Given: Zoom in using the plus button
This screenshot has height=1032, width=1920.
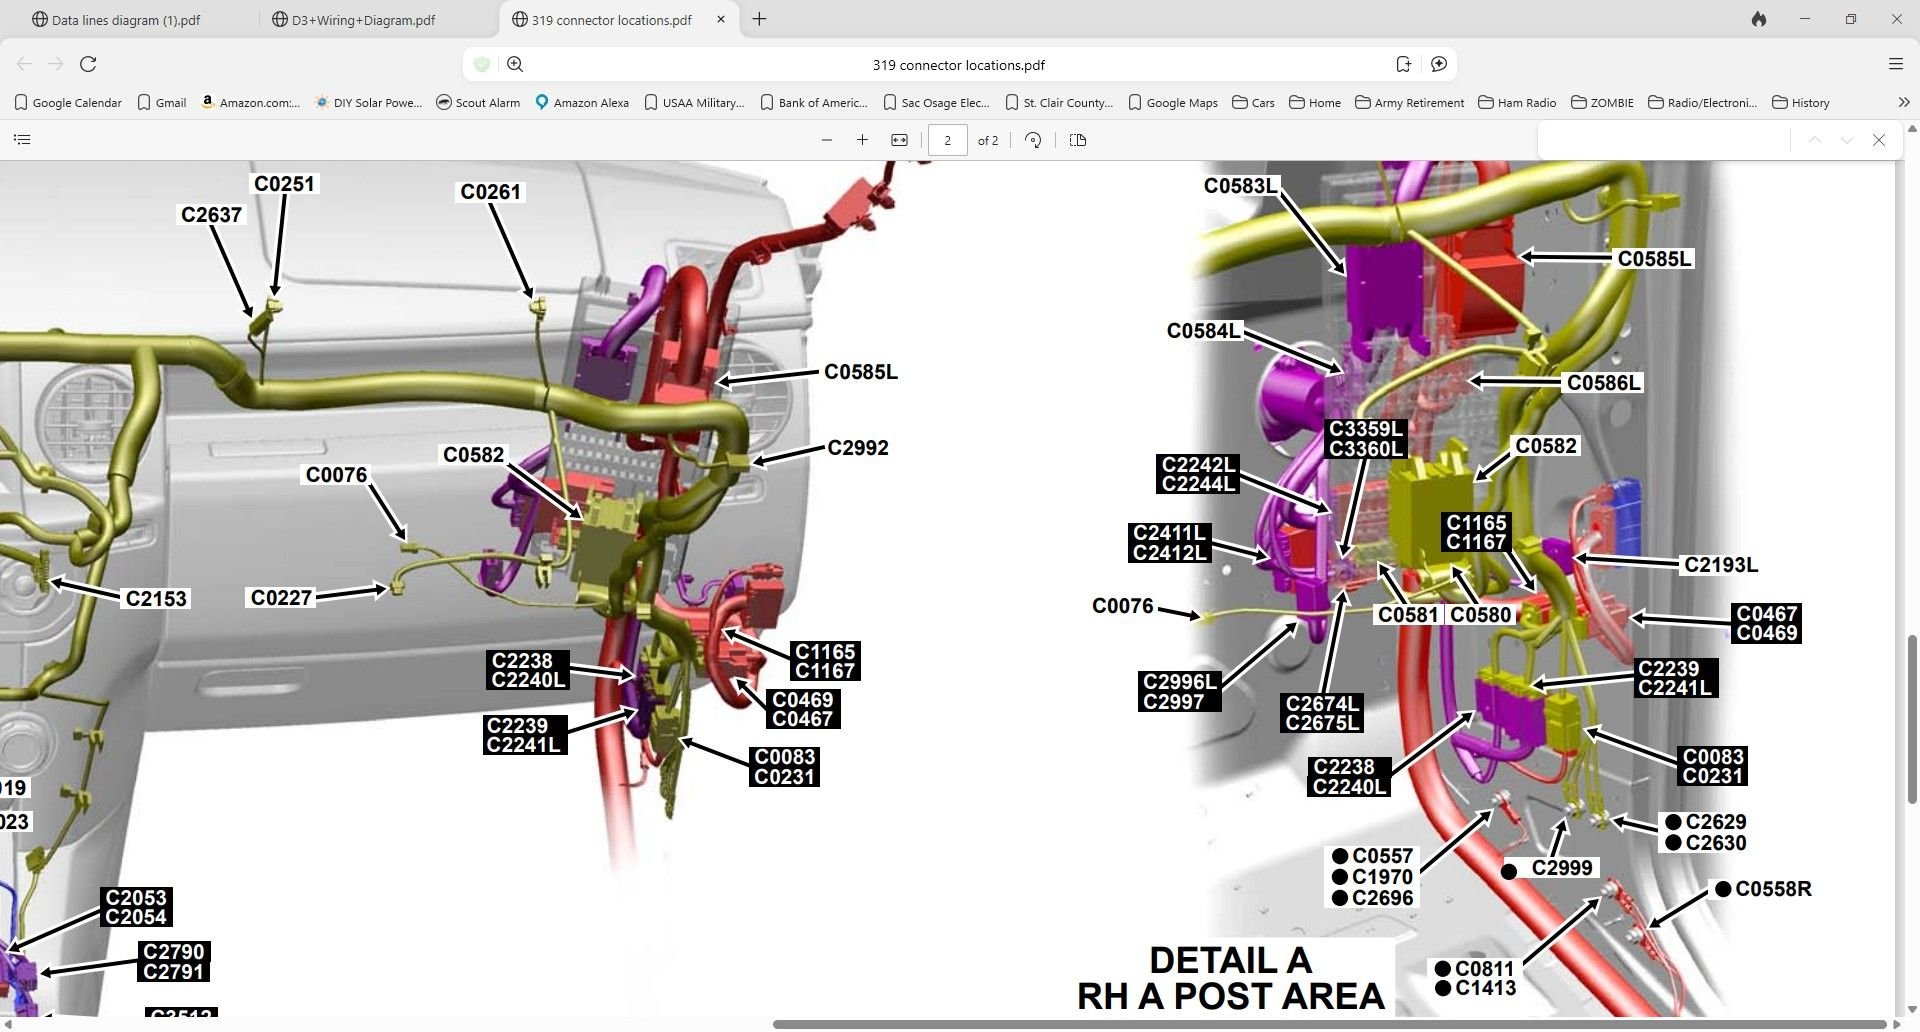Looking at the screenshot, I should pos(862,140).
